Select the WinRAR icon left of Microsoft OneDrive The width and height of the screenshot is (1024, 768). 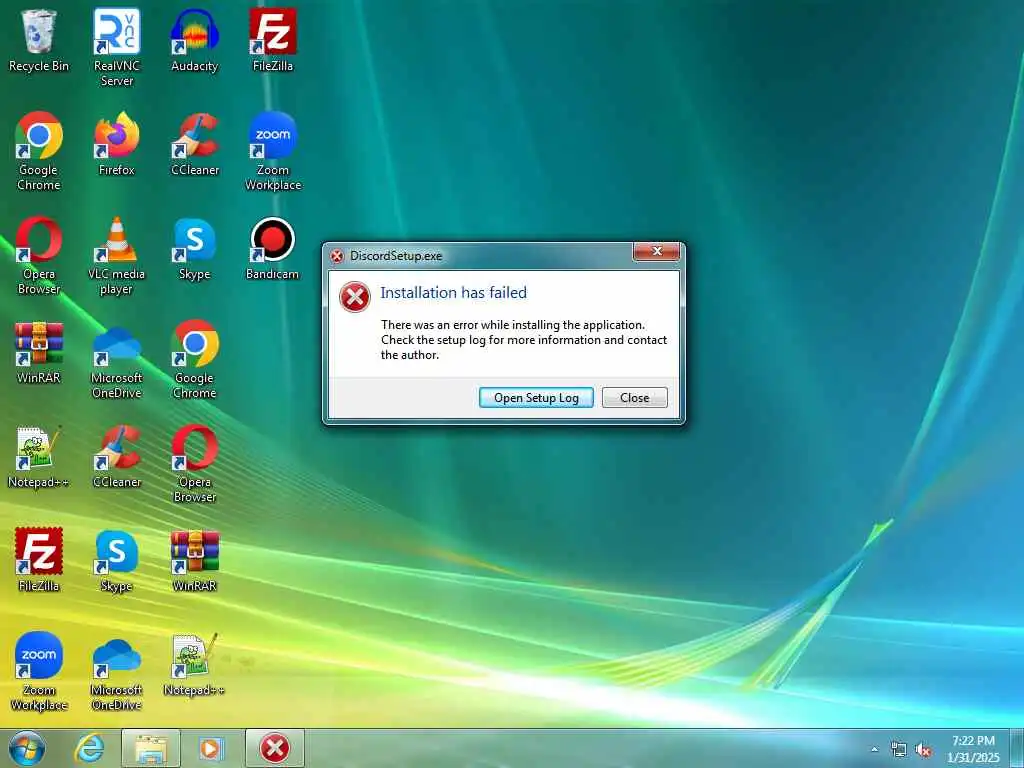pos(39,353)
